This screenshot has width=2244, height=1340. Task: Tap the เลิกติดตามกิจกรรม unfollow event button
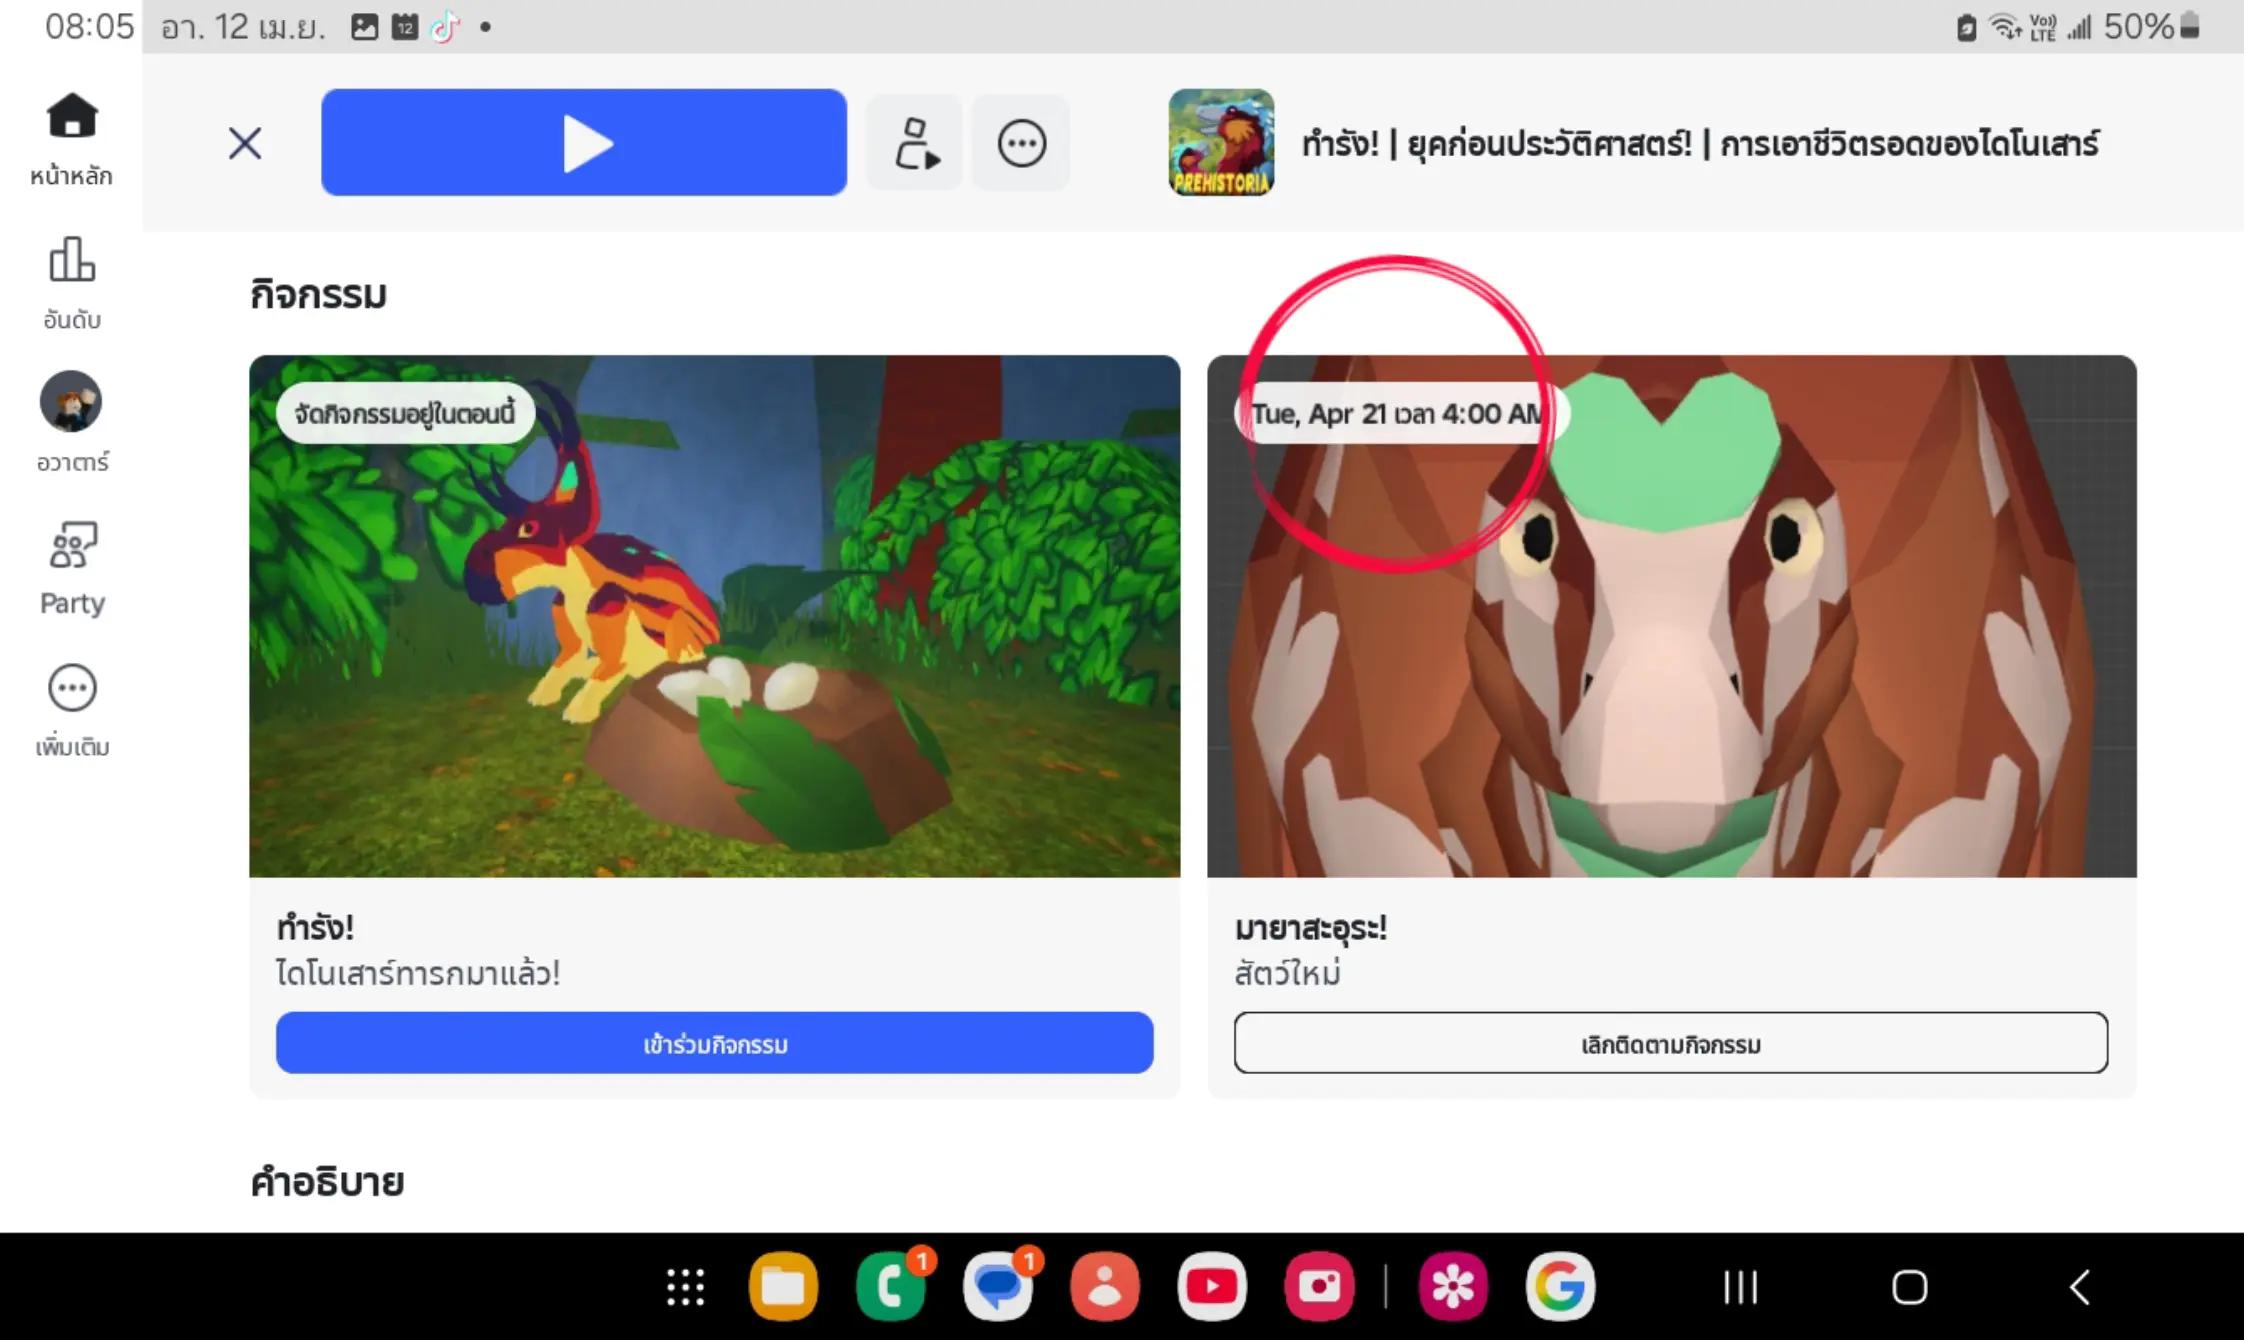pos(1671,1043)
